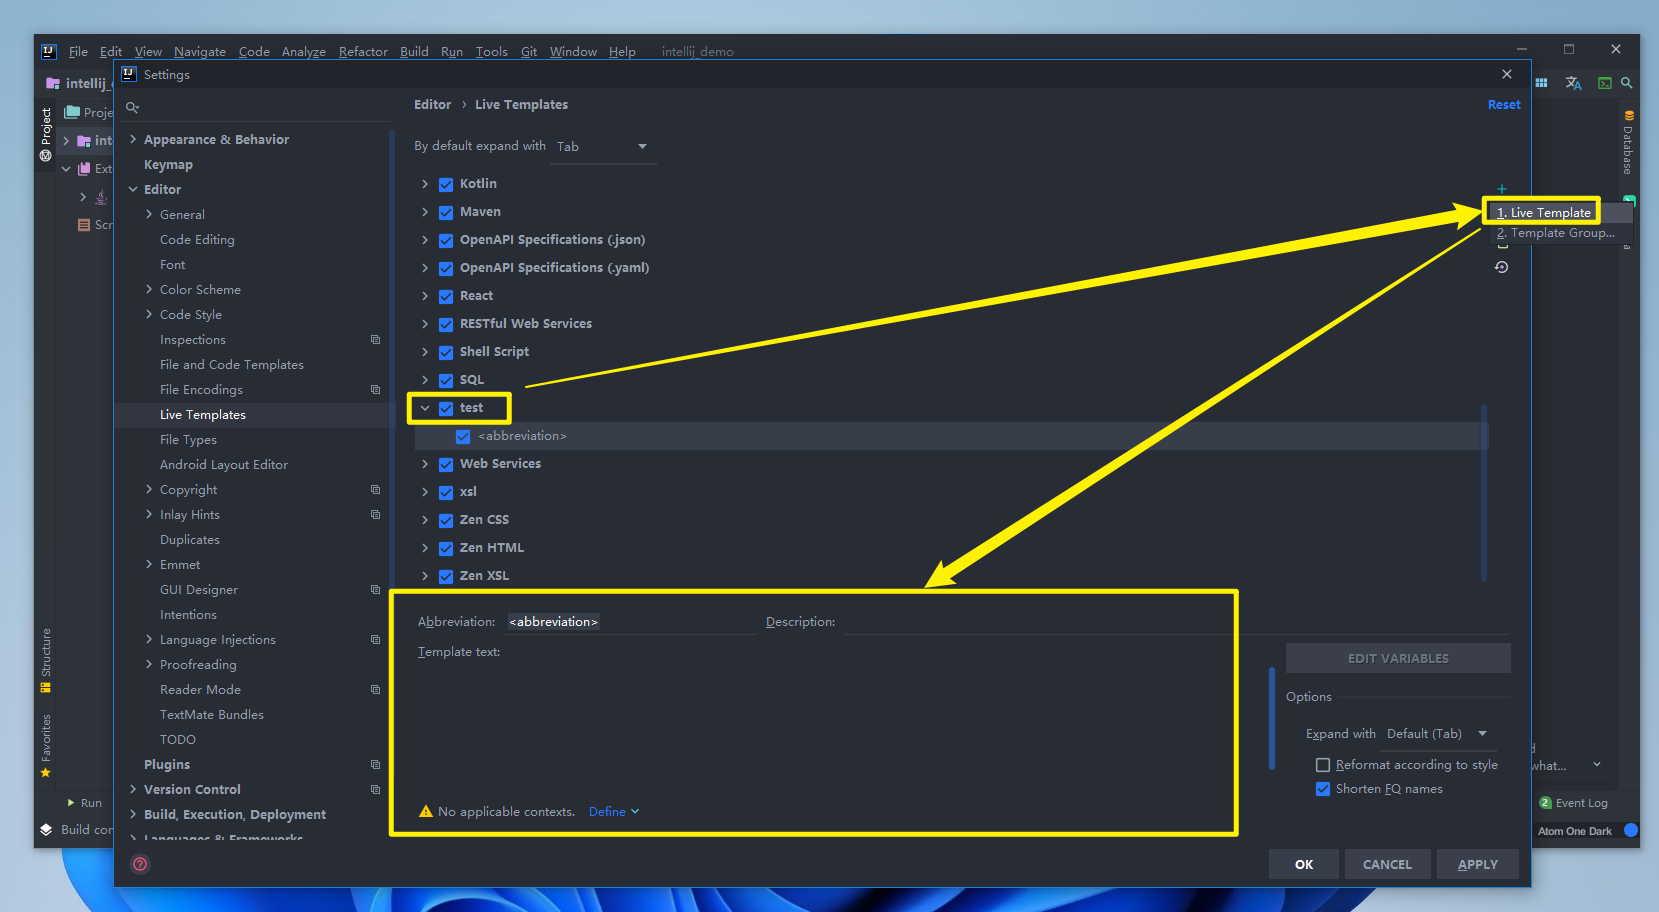Click Search Everywhere magnifier in main window
Image resolution: width=1659 pixels, height=912 pixels.
(x=1627, y=83)
